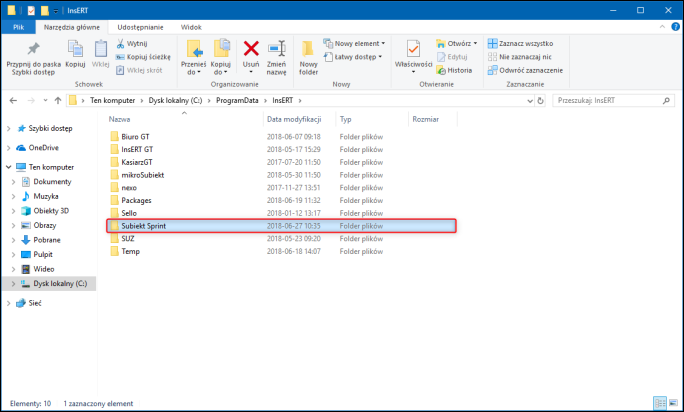Open Pulpit in navigation pane

pos(42,254)
